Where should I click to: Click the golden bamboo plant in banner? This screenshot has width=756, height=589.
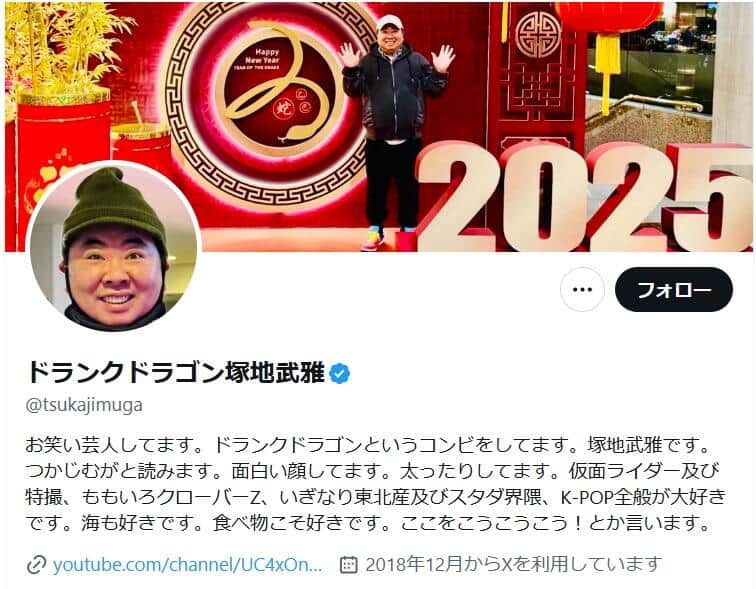[63, 48]
